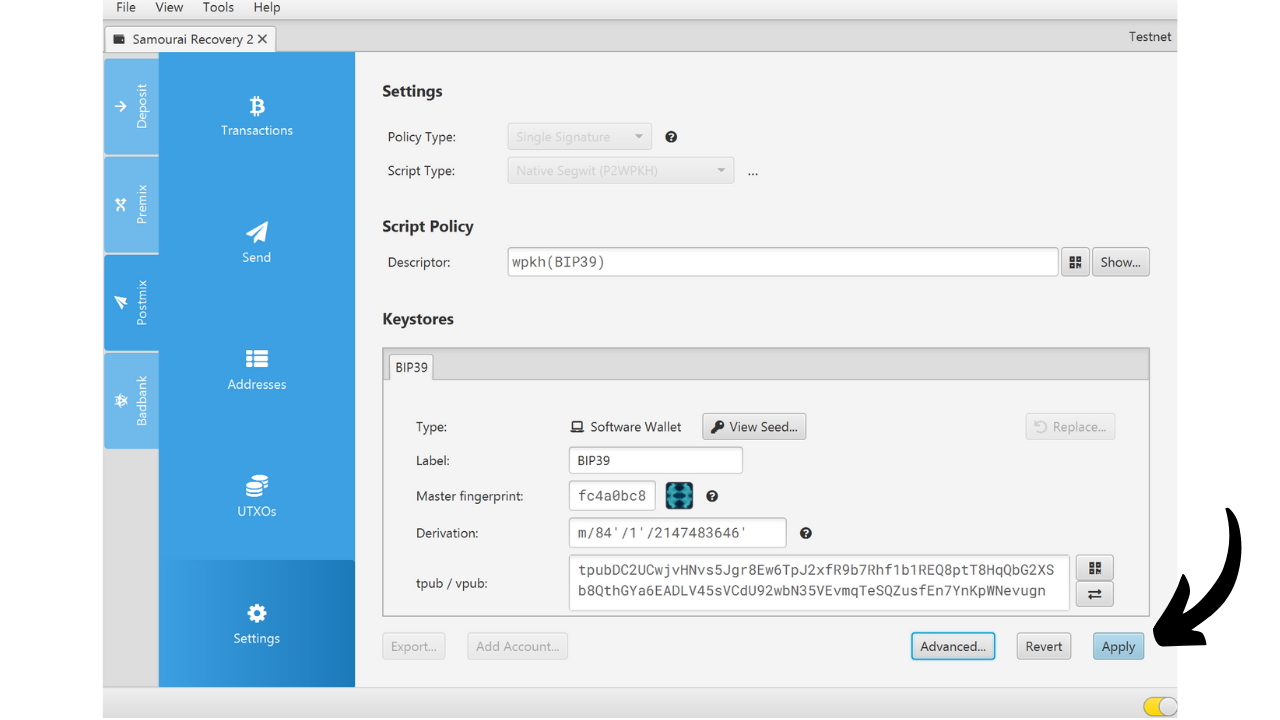Switch to the Premix wallet tab
The height and width of the screenshot is (720, 1280).
(131, 204)
